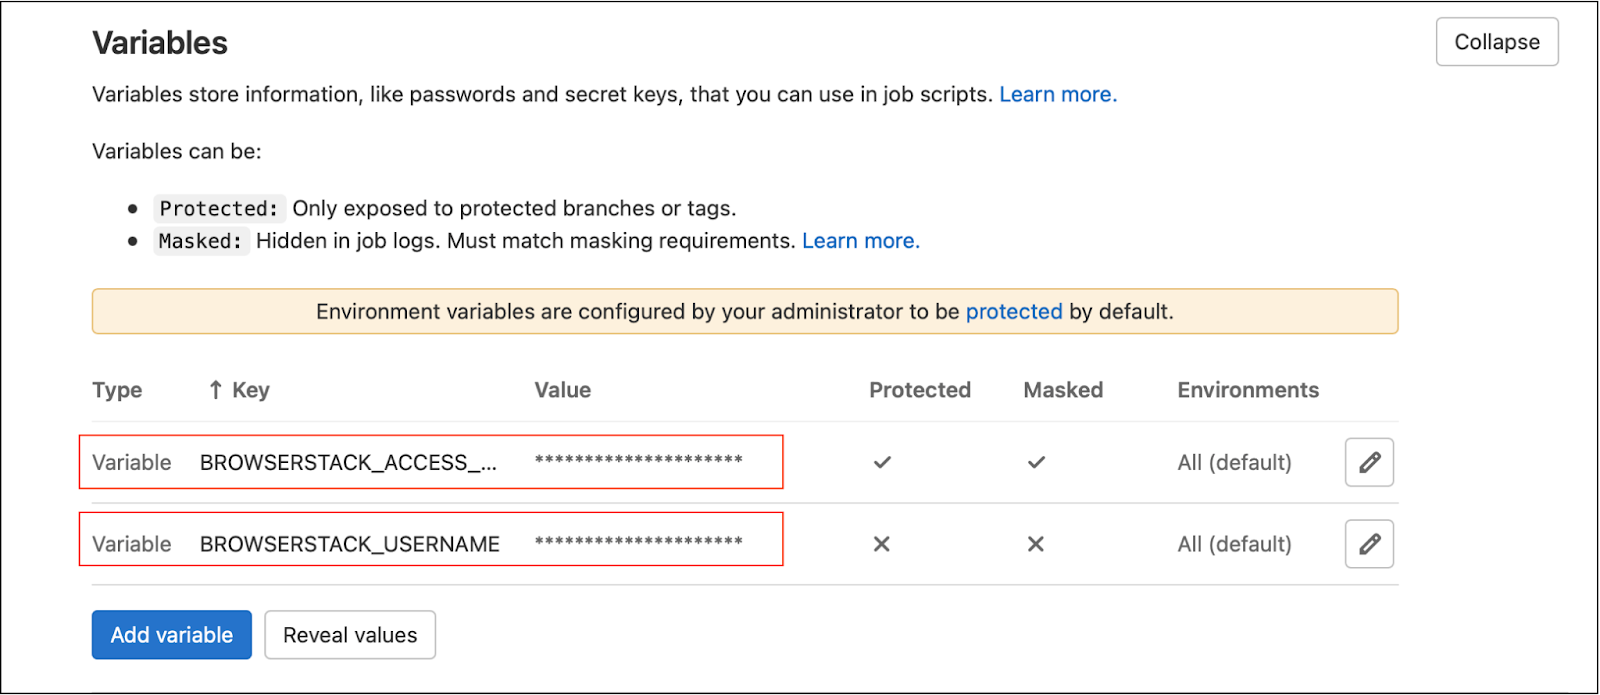This screenshot has width=1600, height=695.
Task: Click the Type column header
Action: tap(117, 389)
